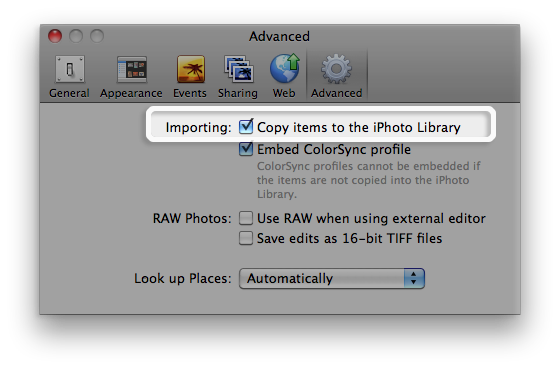560x369 pixels.
Task: Click the blue arrows of Automatically popup
Action: [414, 278]
